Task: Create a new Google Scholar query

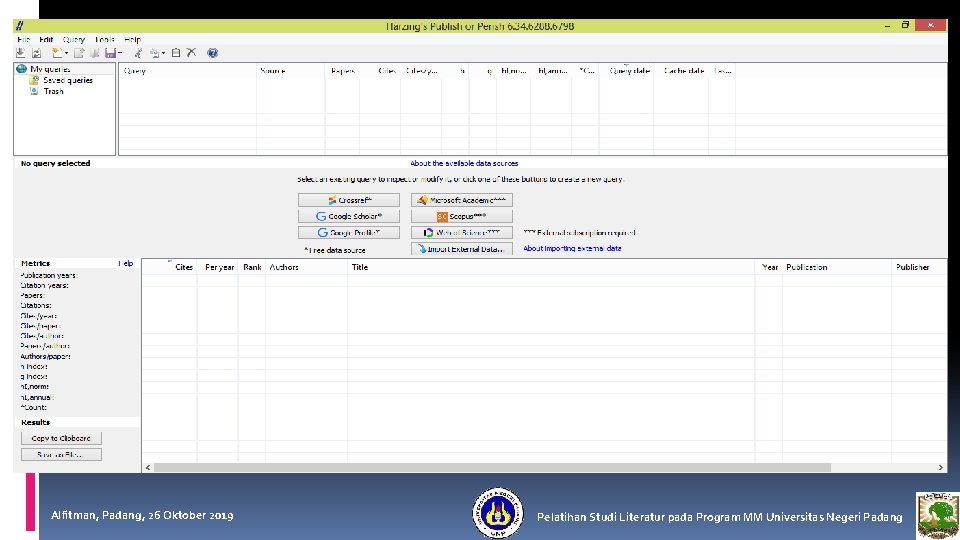Action: click(349, 216)
